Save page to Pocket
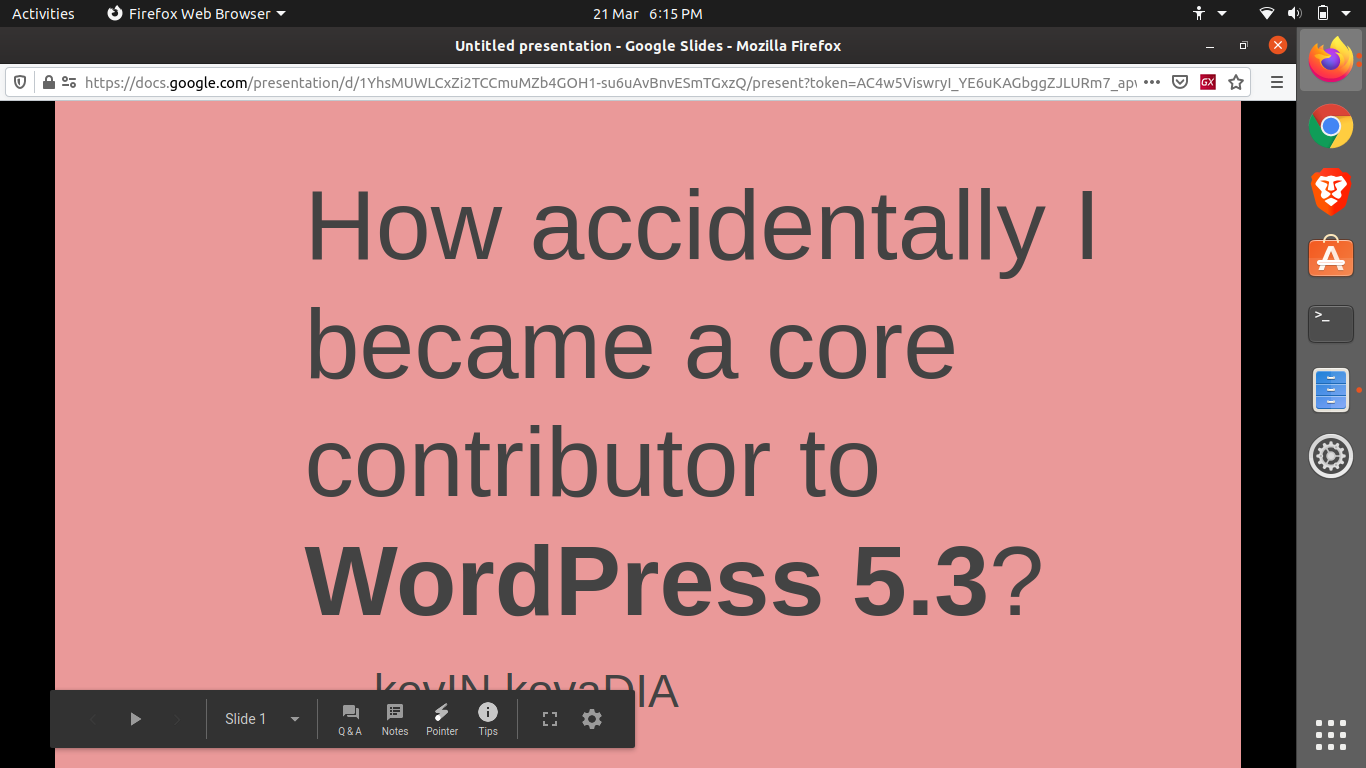 click(1180, 82)
